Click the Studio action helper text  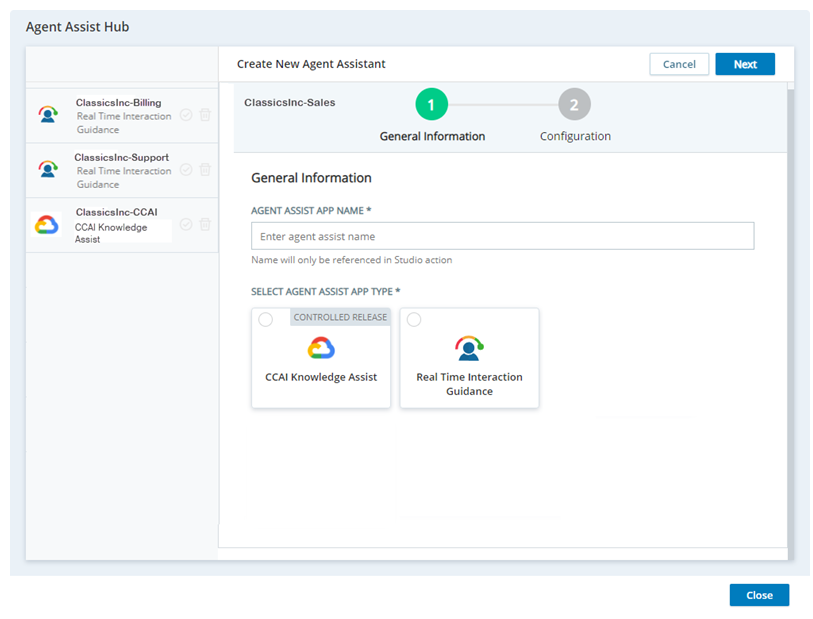pos(352,260)
